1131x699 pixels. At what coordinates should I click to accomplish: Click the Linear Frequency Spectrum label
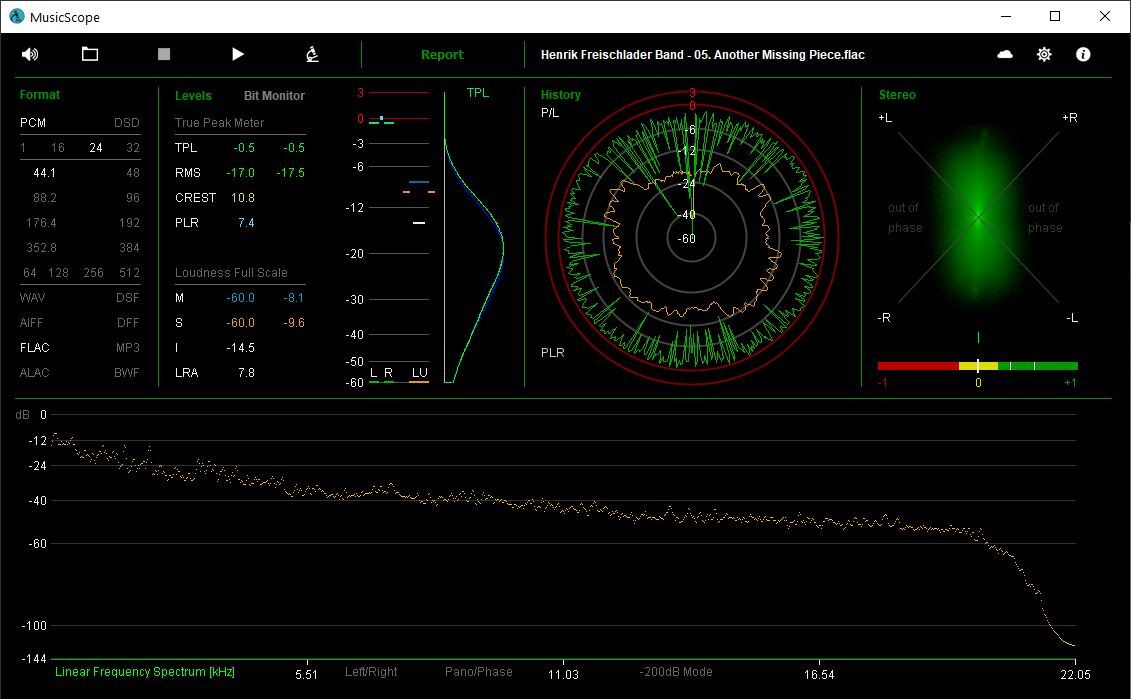click(x=144, y=672)
